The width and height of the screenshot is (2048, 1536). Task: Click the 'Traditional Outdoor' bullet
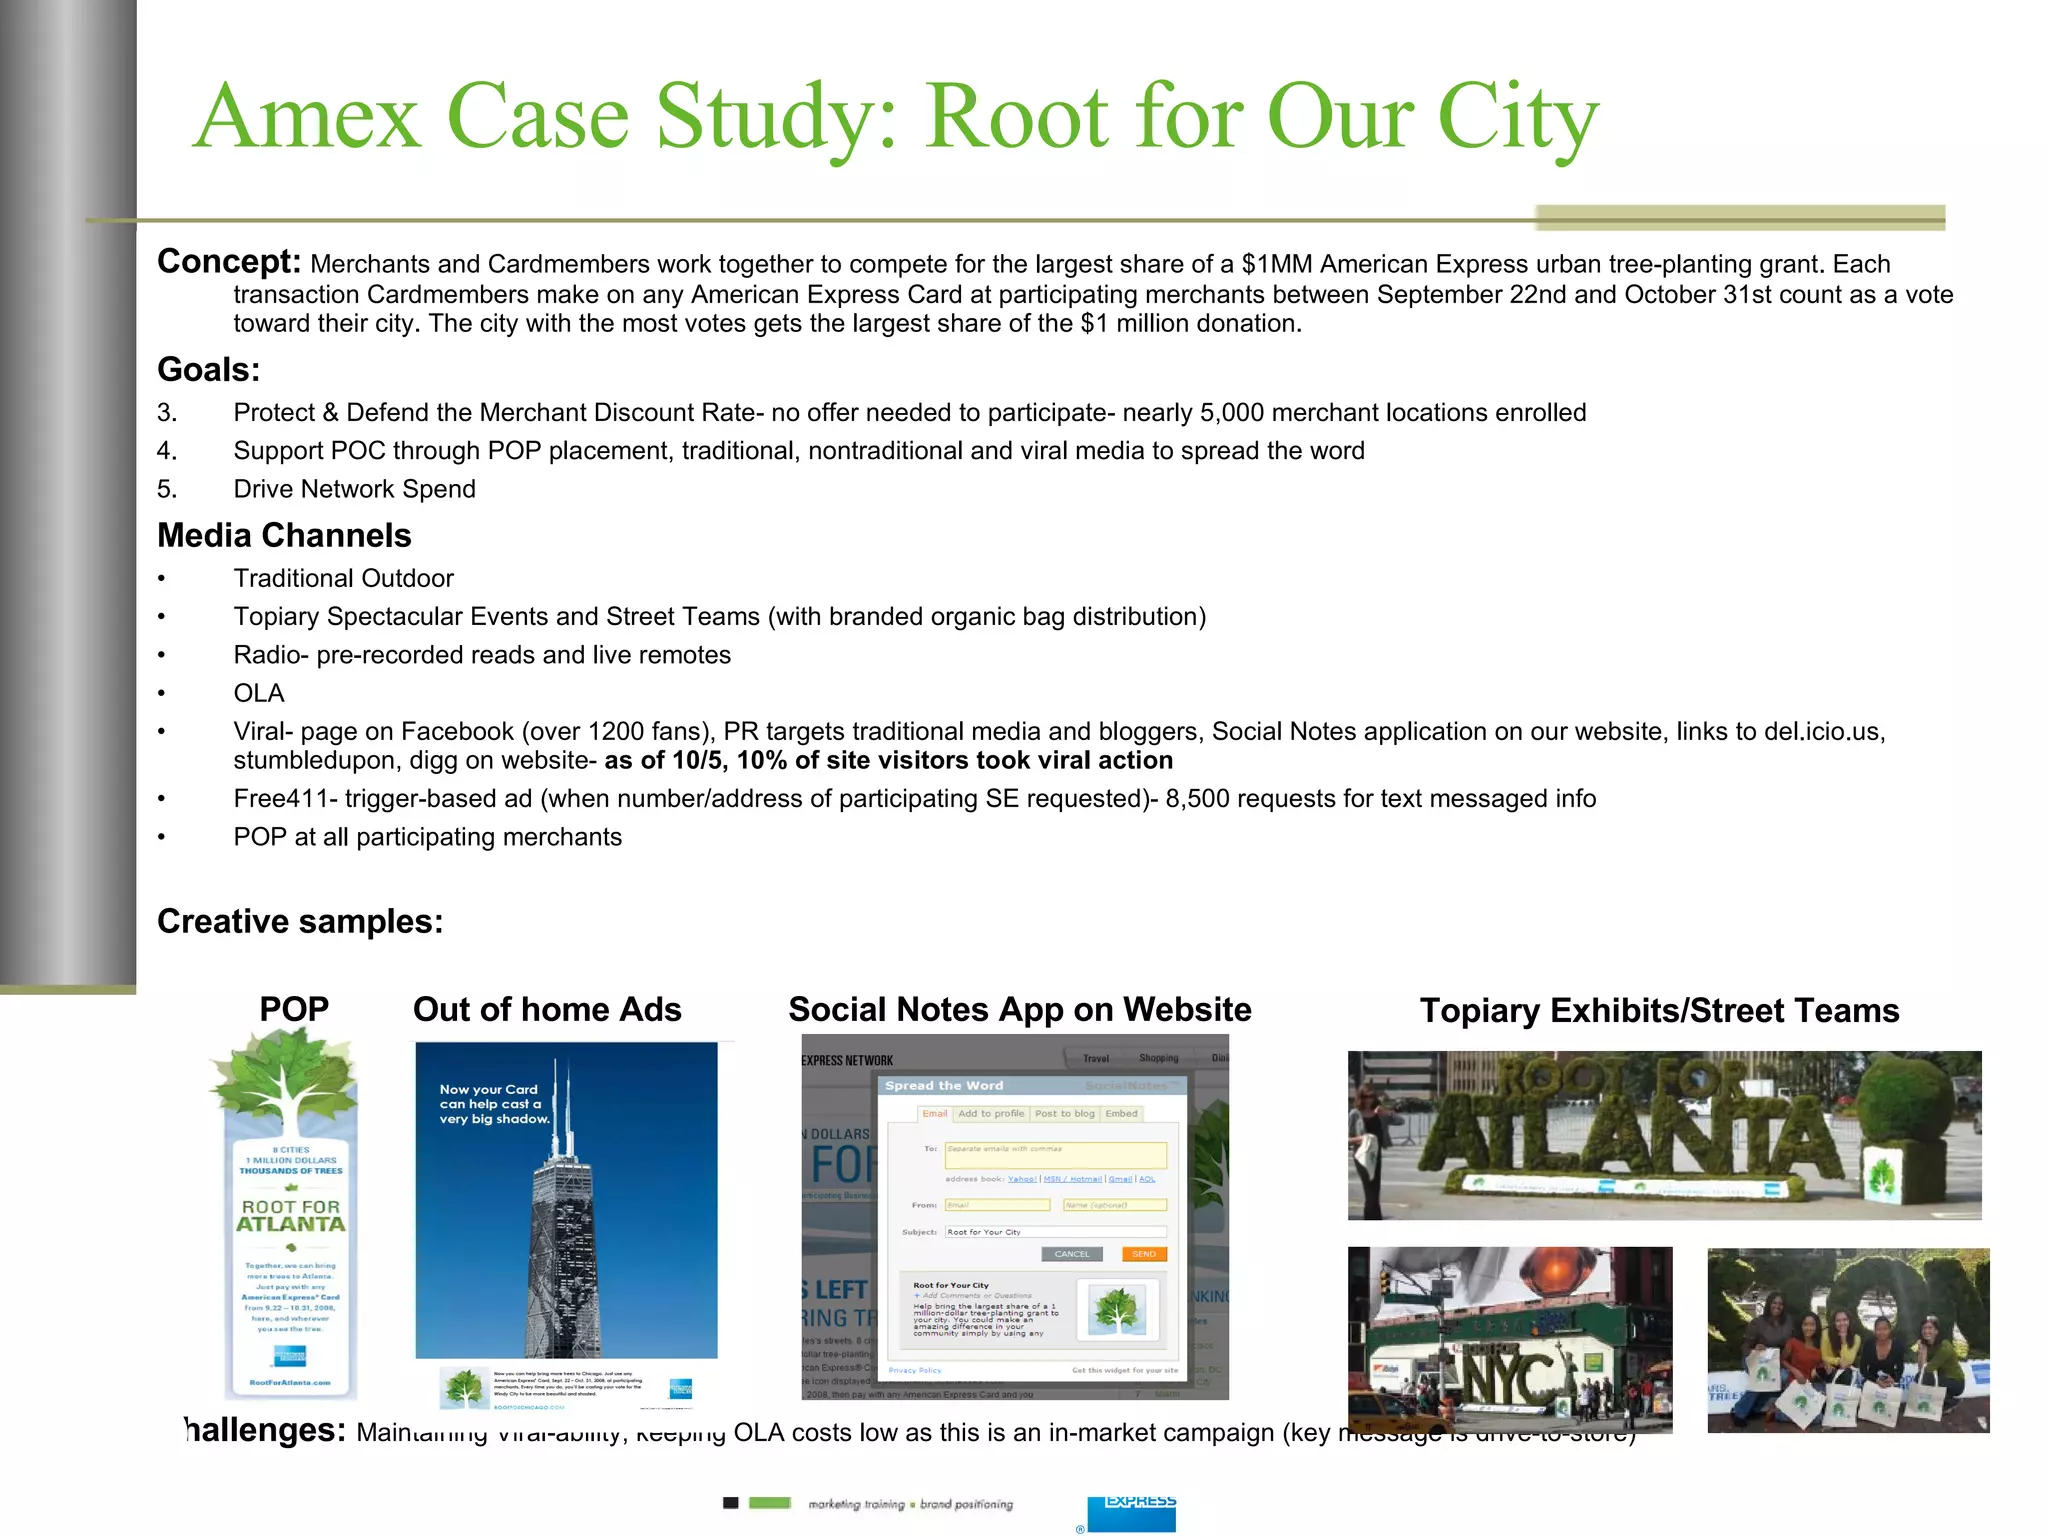[x=343, y=579]
